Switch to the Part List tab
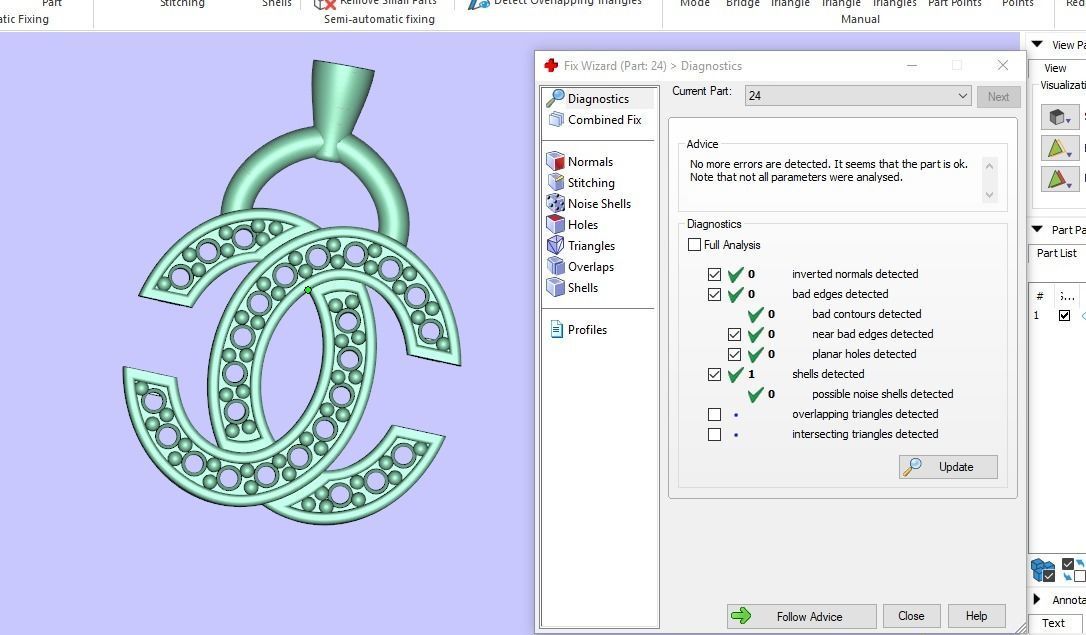The height and width of the screenshot is (635, 1086). (x=1056, y=253)
